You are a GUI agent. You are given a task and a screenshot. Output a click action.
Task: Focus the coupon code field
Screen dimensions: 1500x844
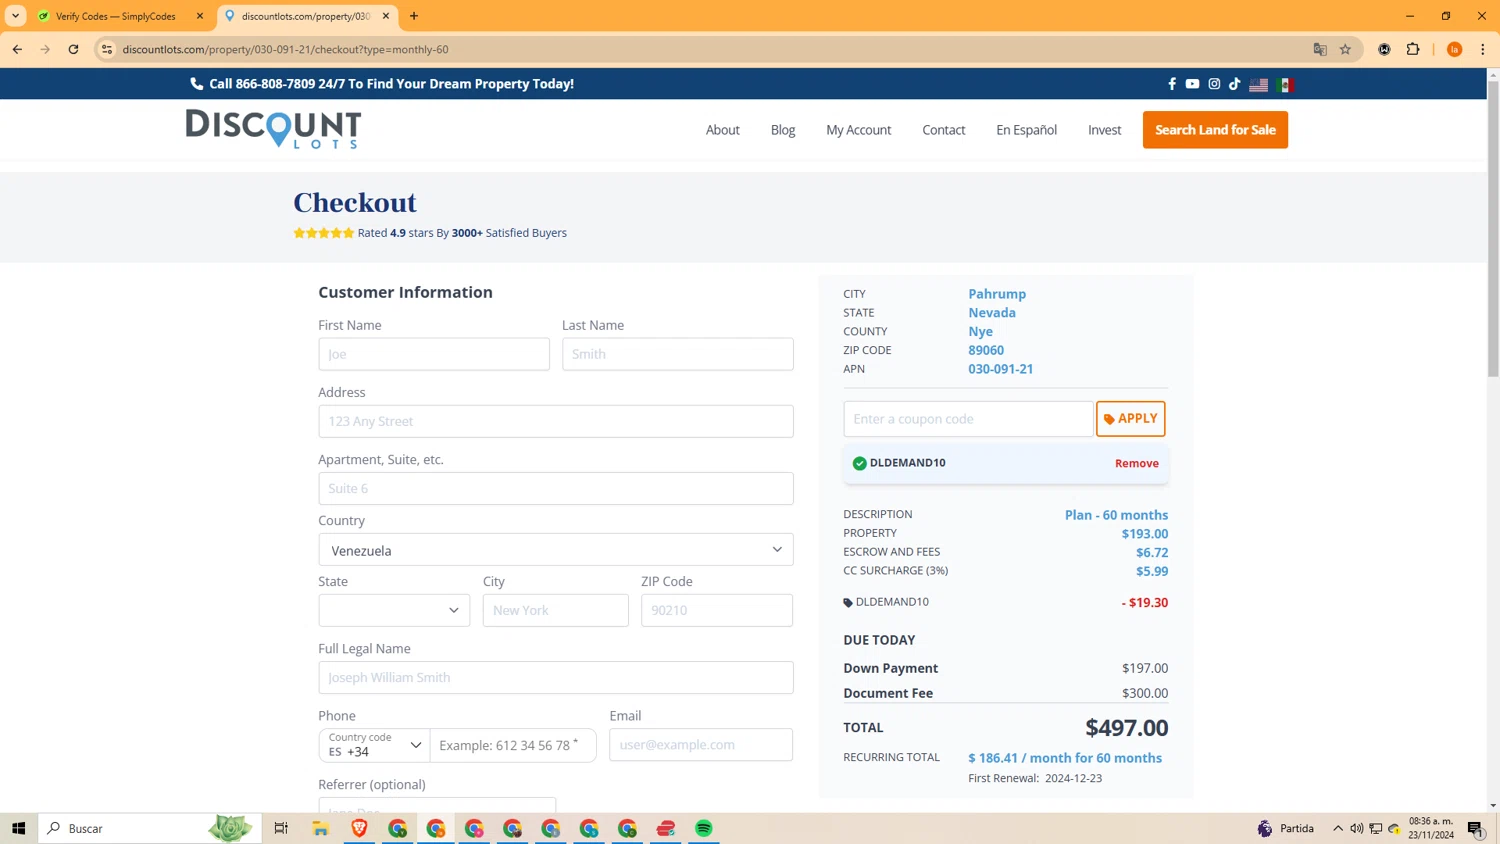point(968,419)
